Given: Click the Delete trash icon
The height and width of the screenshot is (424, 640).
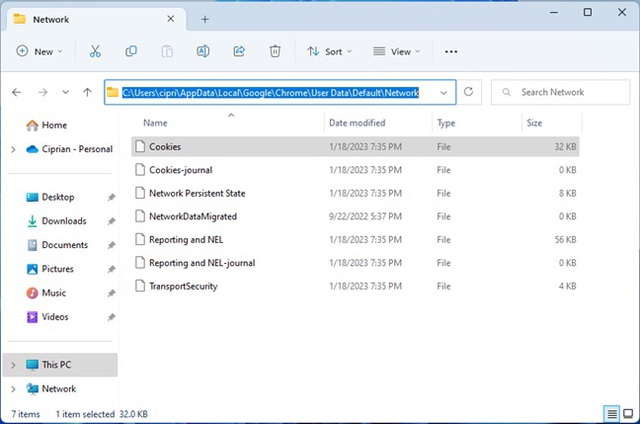Looking at the screenshot, I should [x=275, y=51].
